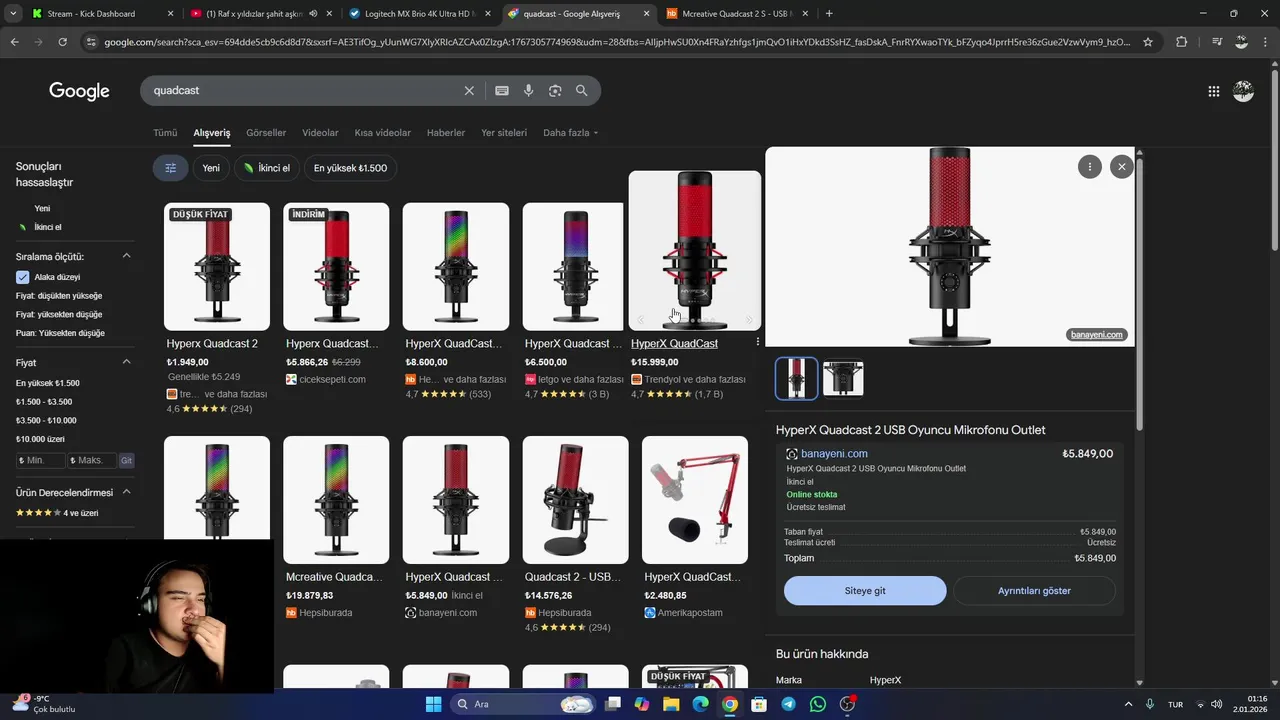Toggle the Yeni filter chip
Screen dimensions: 1280x720
point(211,168)
